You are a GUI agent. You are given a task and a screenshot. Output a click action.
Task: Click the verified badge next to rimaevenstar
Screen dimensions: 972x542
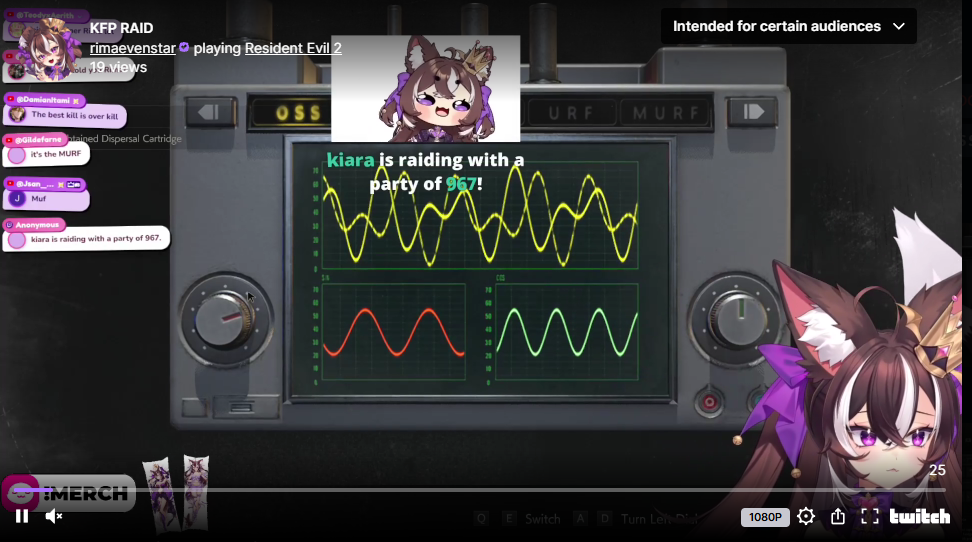point(184,47)
